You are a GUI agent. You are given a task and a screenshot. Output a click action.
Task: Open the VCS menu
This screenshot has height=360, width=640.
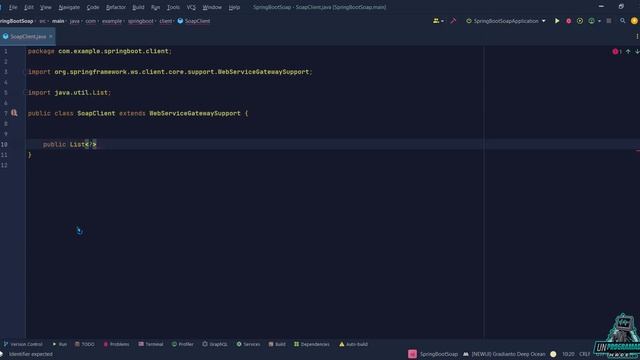[x=191, y=7]
